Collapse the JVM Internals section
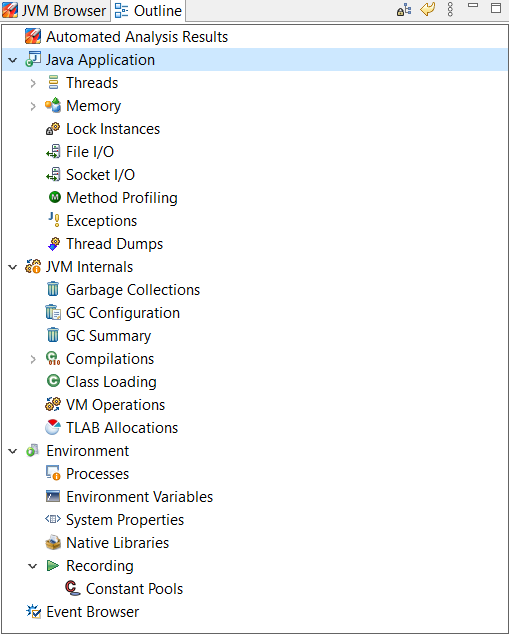 pyautogui.click(x=13, y=267)
